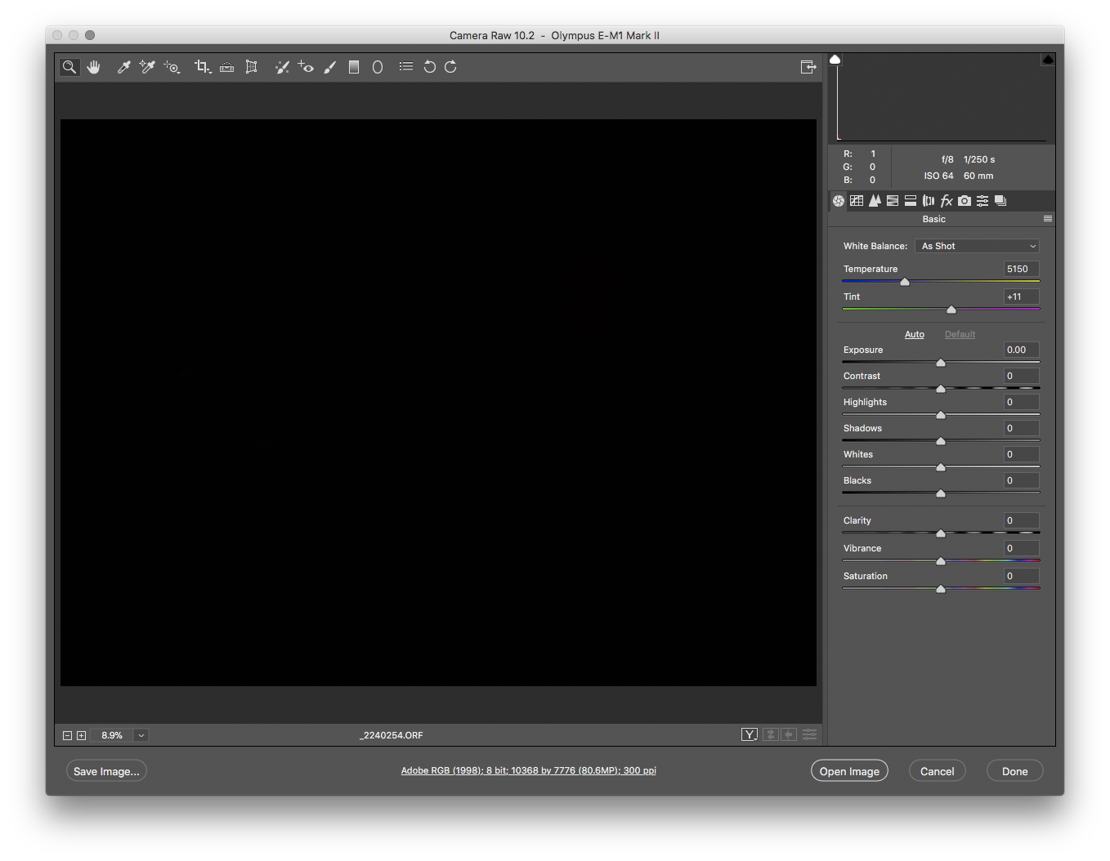1110x861 pixels.
Task: Toggle shadow clipping warning in histogram
Action: pyautogui.click(x=835, y=60)
